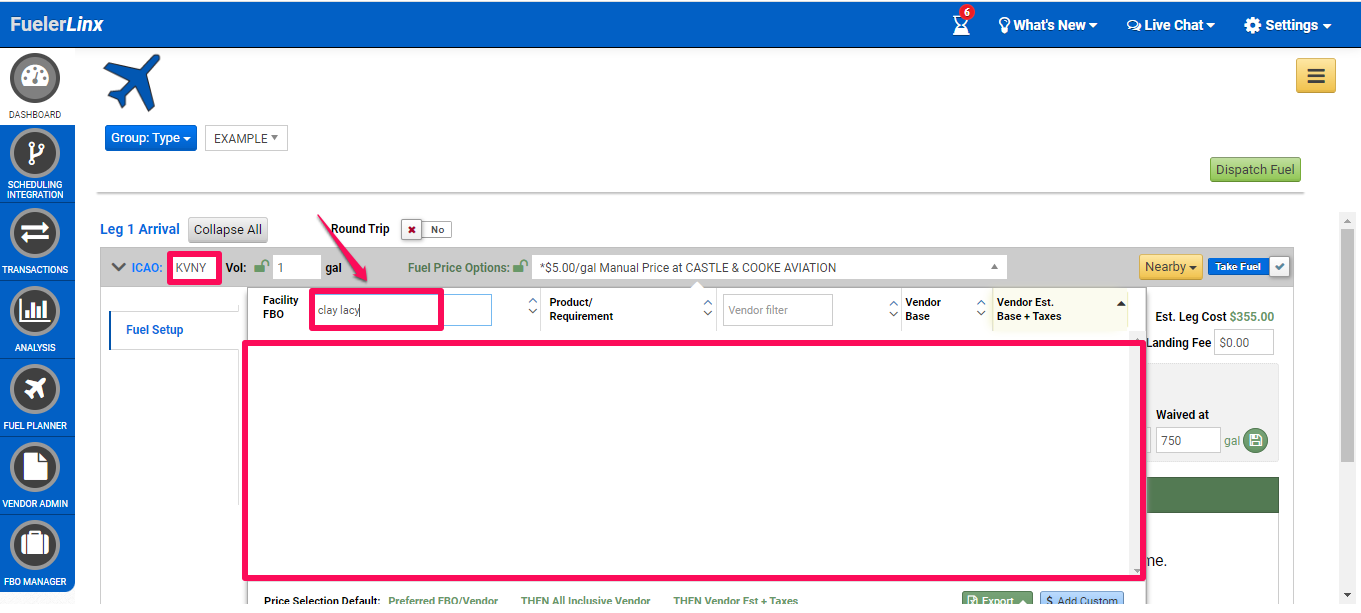Click the Est. Leg Cost $355.00 value
The width and height of the screenshot is (1361, 613).
coord(1251,317)
